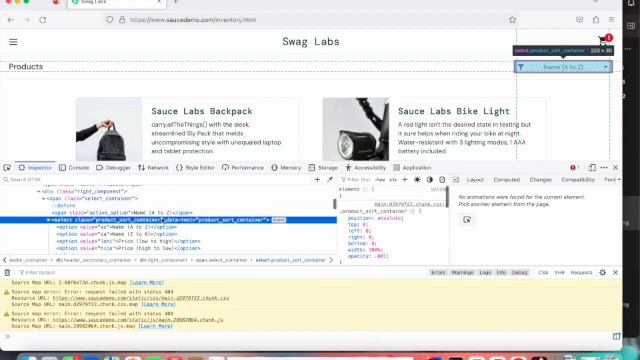Screen dimensions: 640x360
Task: Switch to the Inspector tab
Action: coord(36,167)
